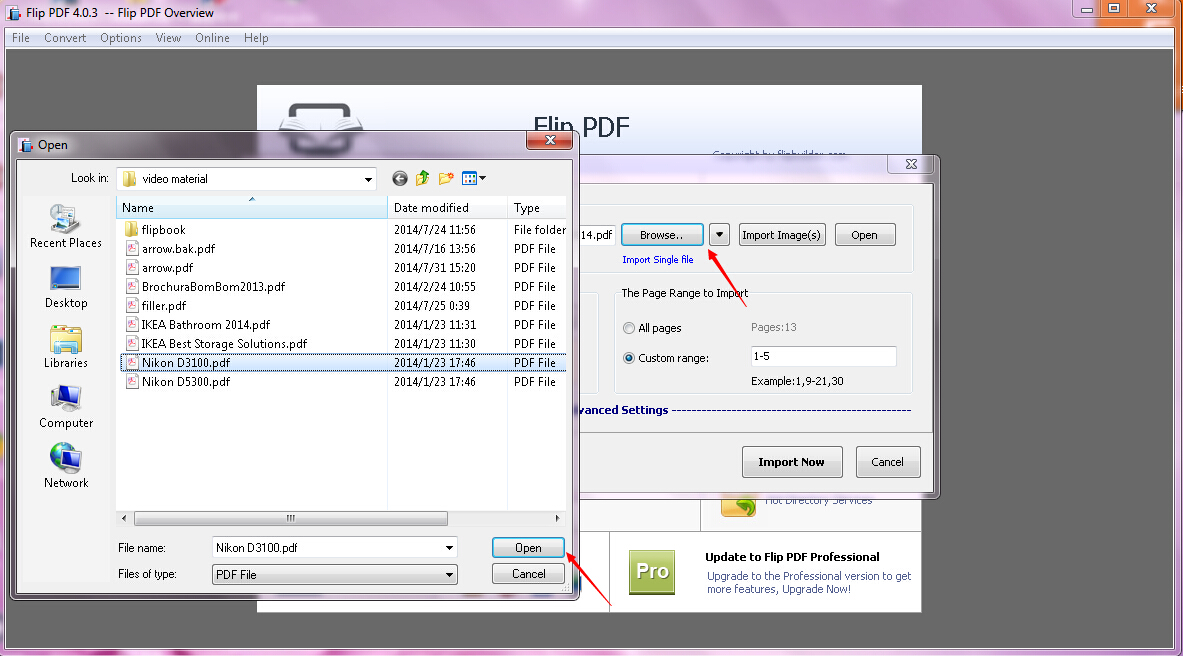Open the Options menu
This screenshot has width=1183, height=656.
coord(121,38)
